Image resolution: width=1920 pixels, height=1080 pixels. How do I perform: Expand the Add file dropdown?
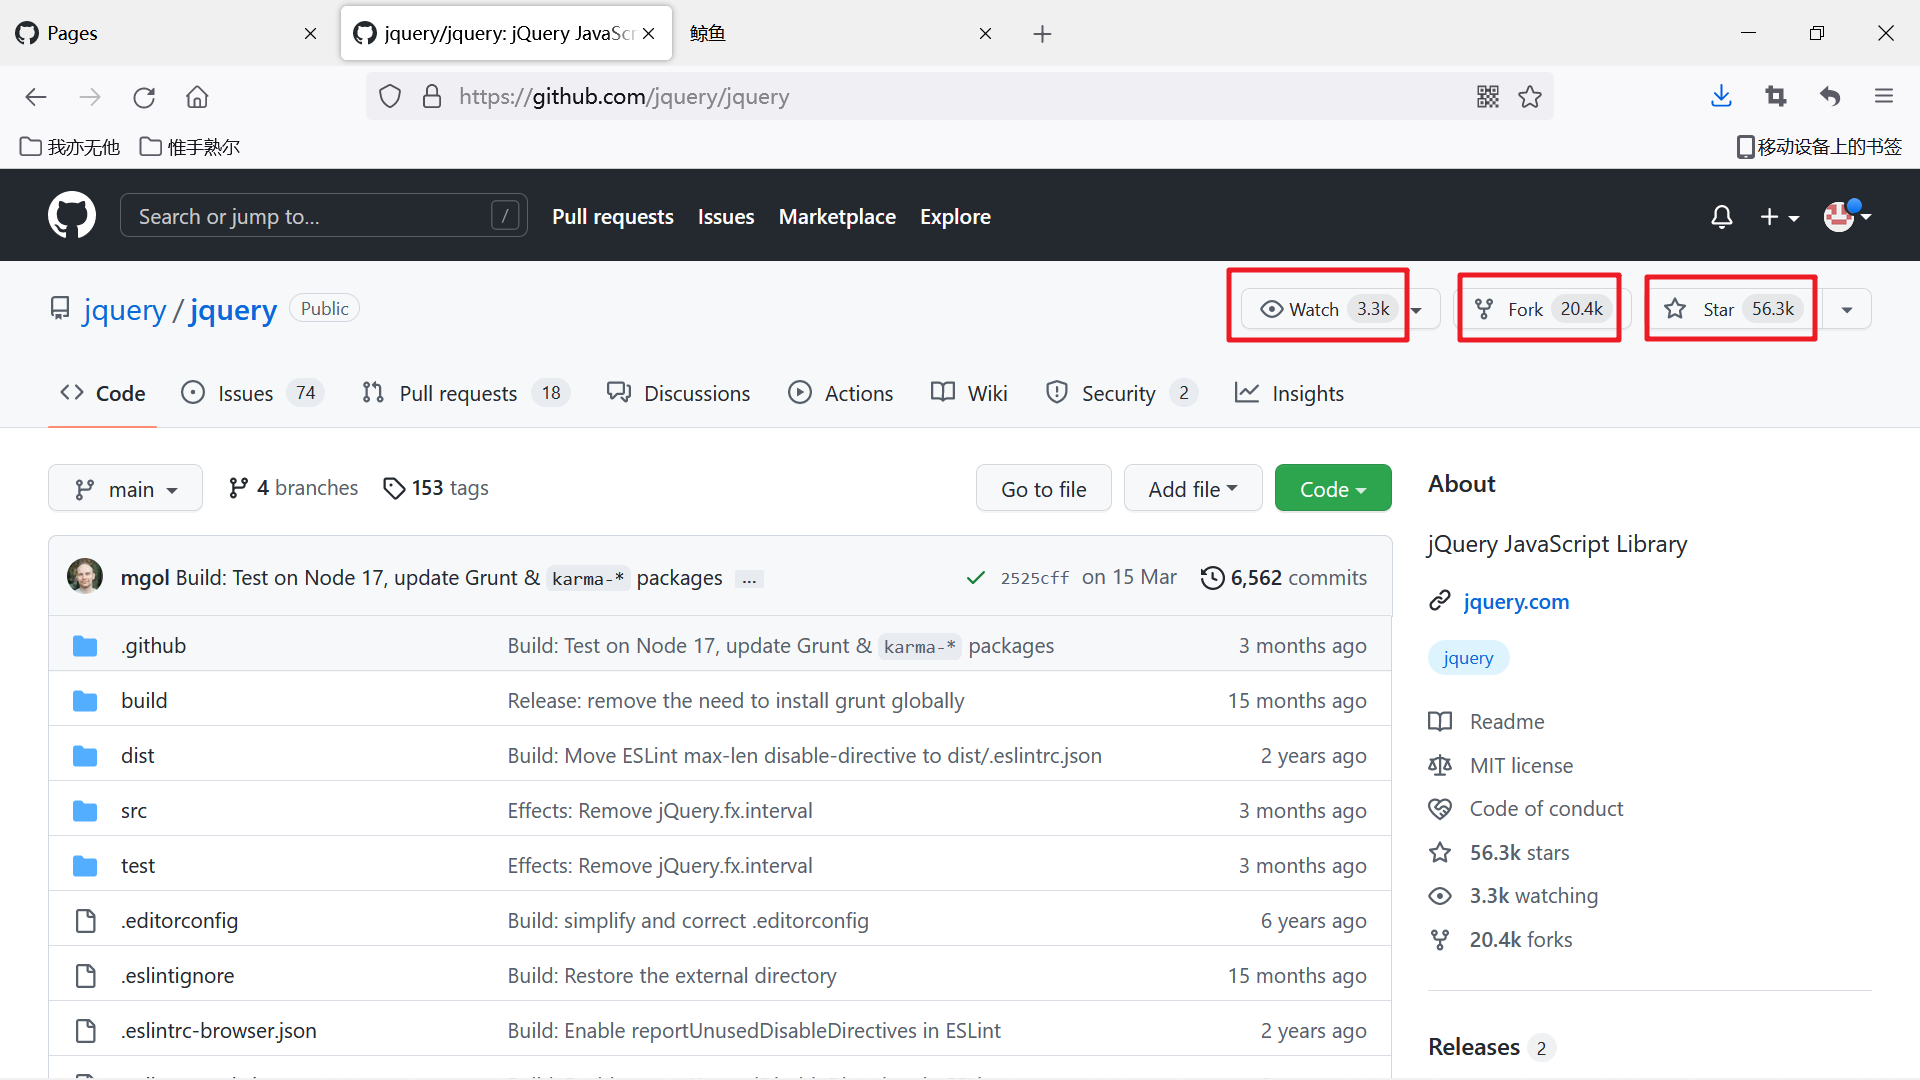pyautogui.click(x=1192, y=489)
